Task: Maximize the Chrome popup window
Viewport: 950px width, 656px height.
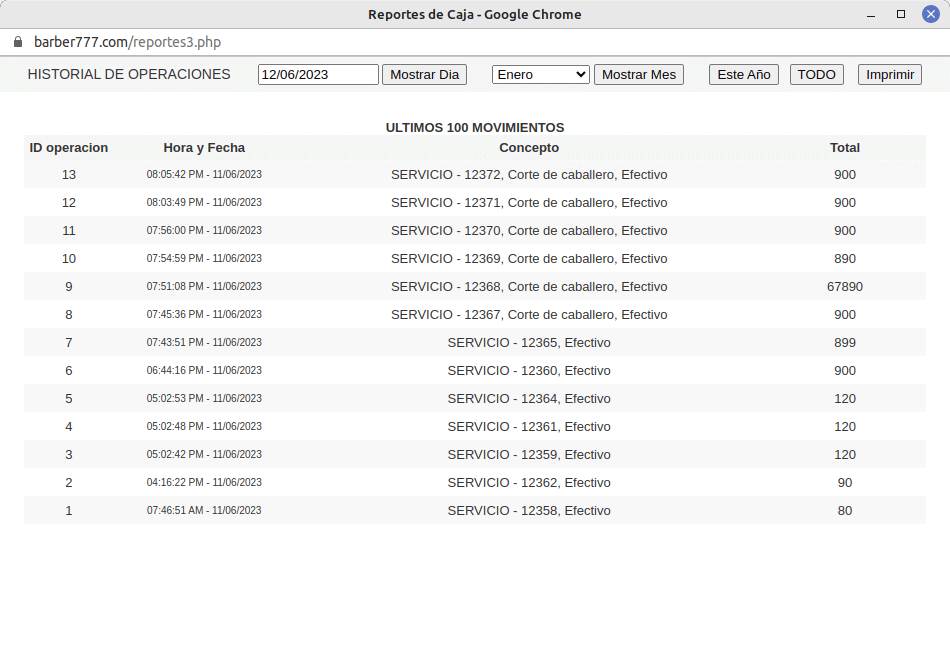Action: [x=901, y=14]
